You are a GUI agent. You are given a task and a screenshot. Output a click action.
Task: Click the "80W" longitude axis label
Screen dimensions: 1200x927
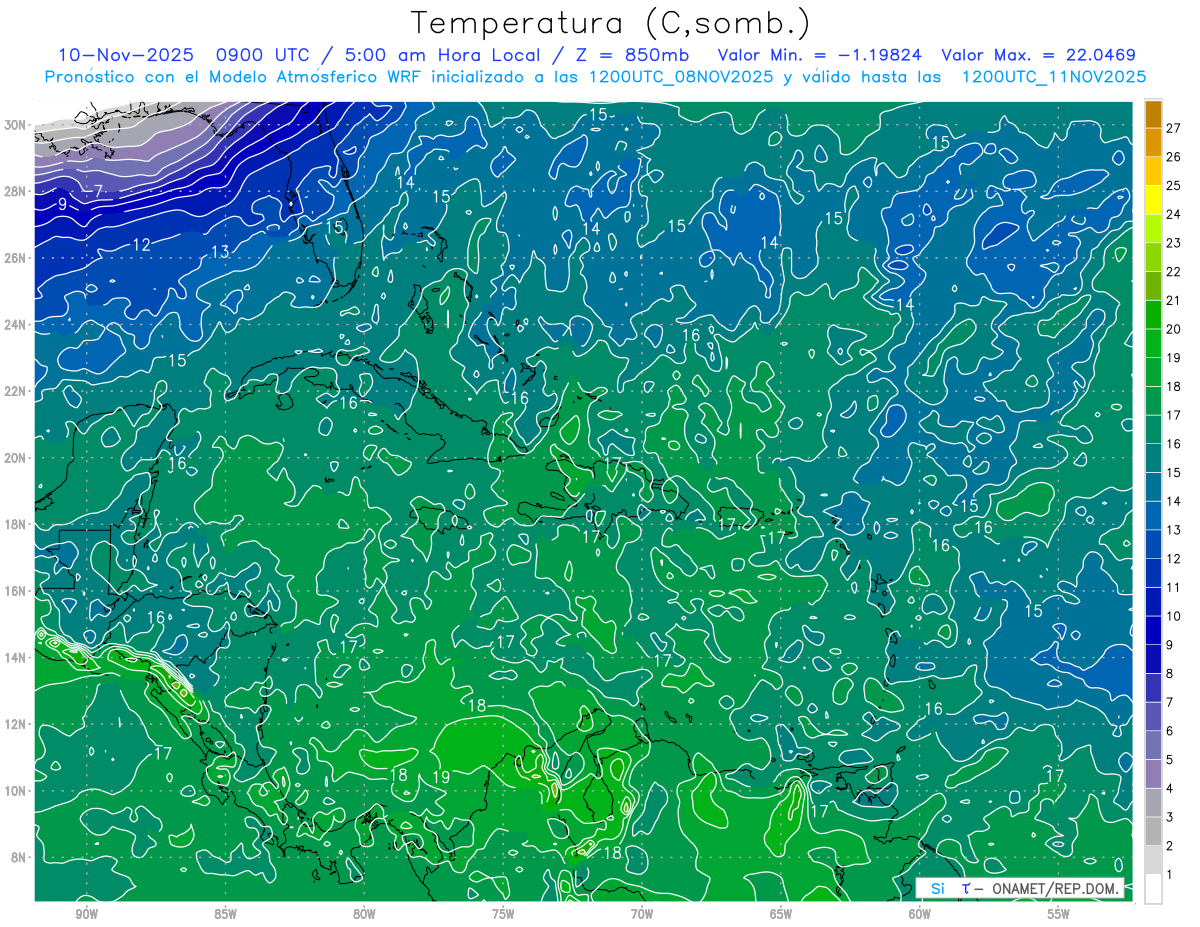[x=365, y=914]
